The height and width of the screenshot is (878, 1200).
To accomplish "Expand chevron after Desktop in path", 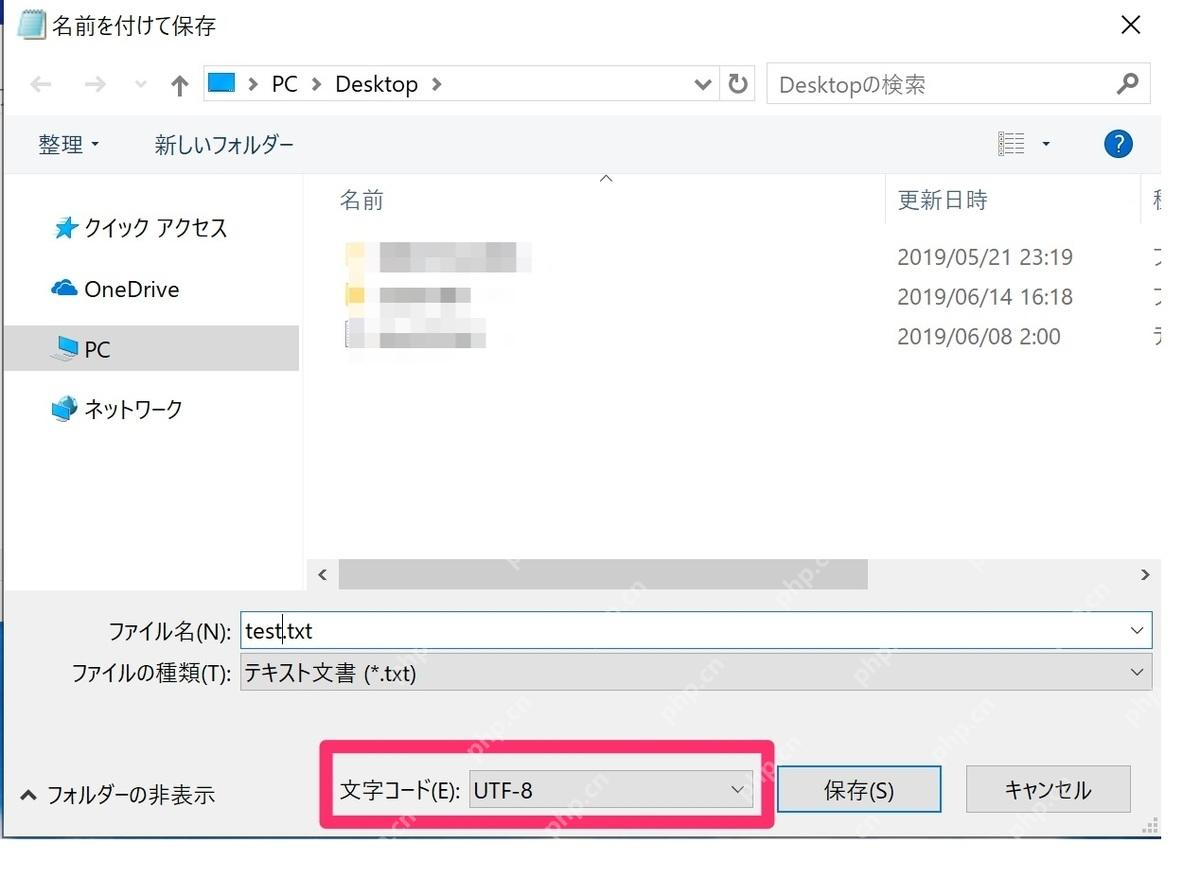I will click(x=436, y=85).
